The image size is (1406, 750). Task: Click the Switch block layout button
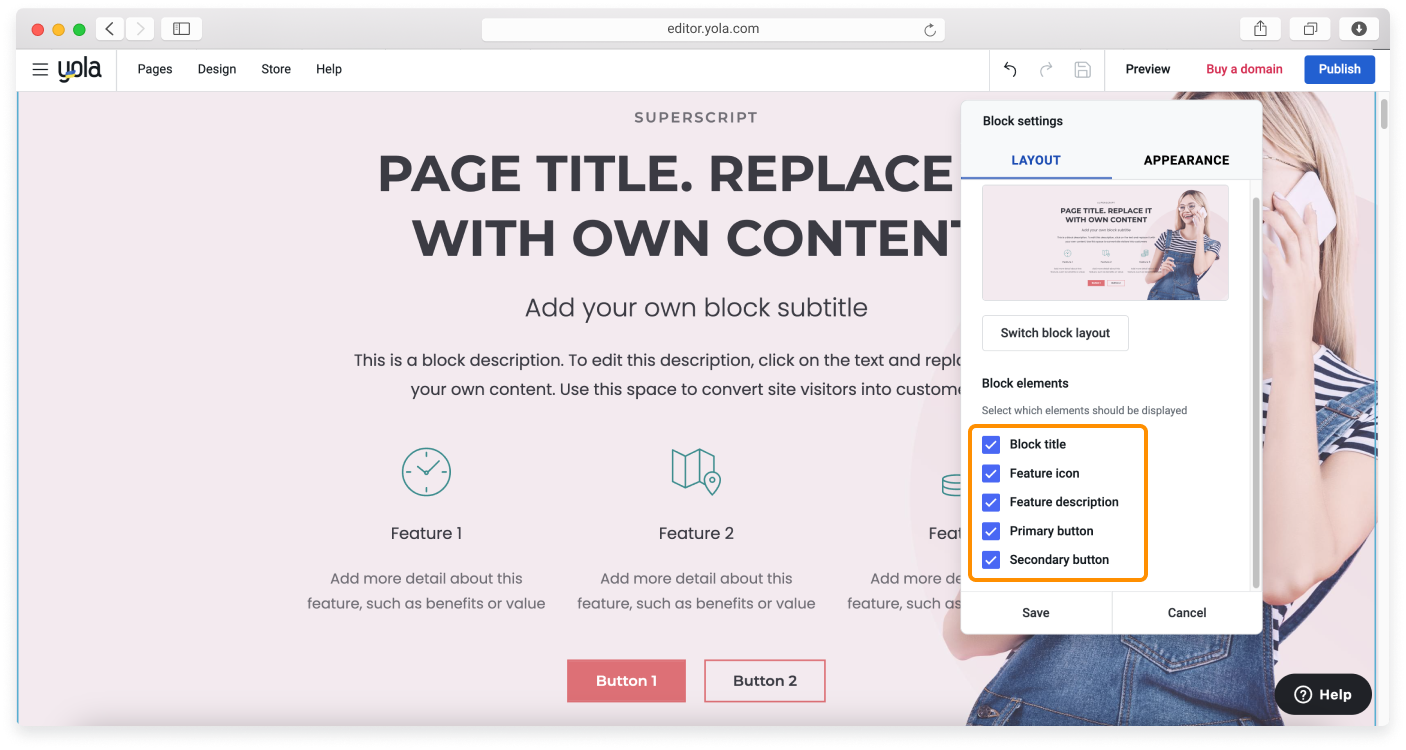coord(1055,333)
